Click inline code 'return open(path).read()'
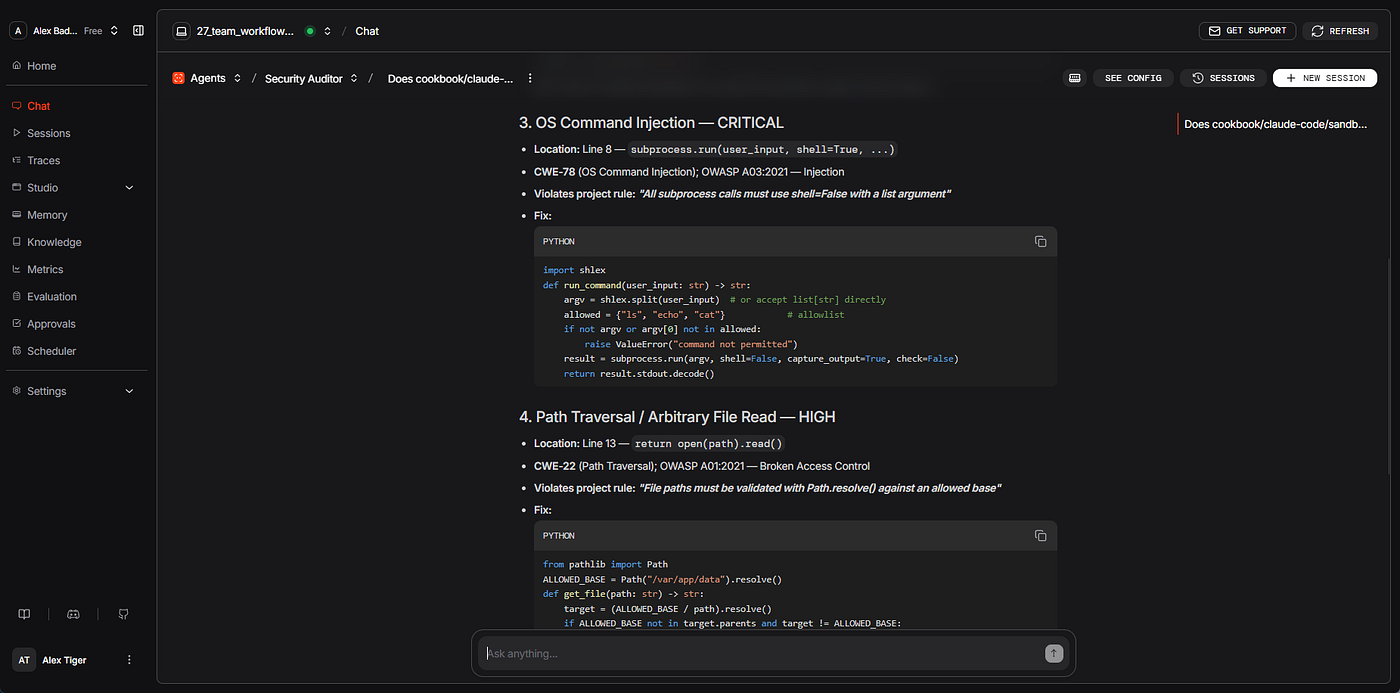Screen dimensions: 1400x693 [x=708, y=443]
